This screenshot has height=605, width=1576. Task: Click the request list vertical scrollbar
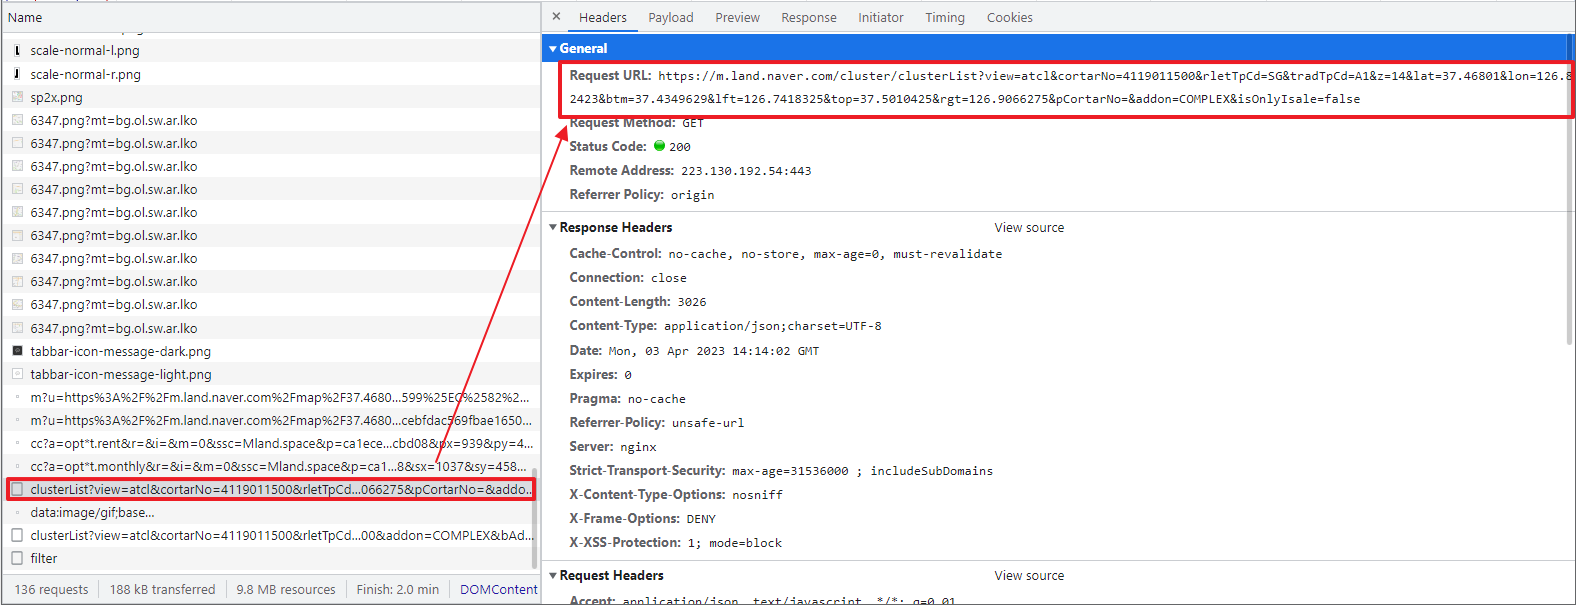pos(534,518)
